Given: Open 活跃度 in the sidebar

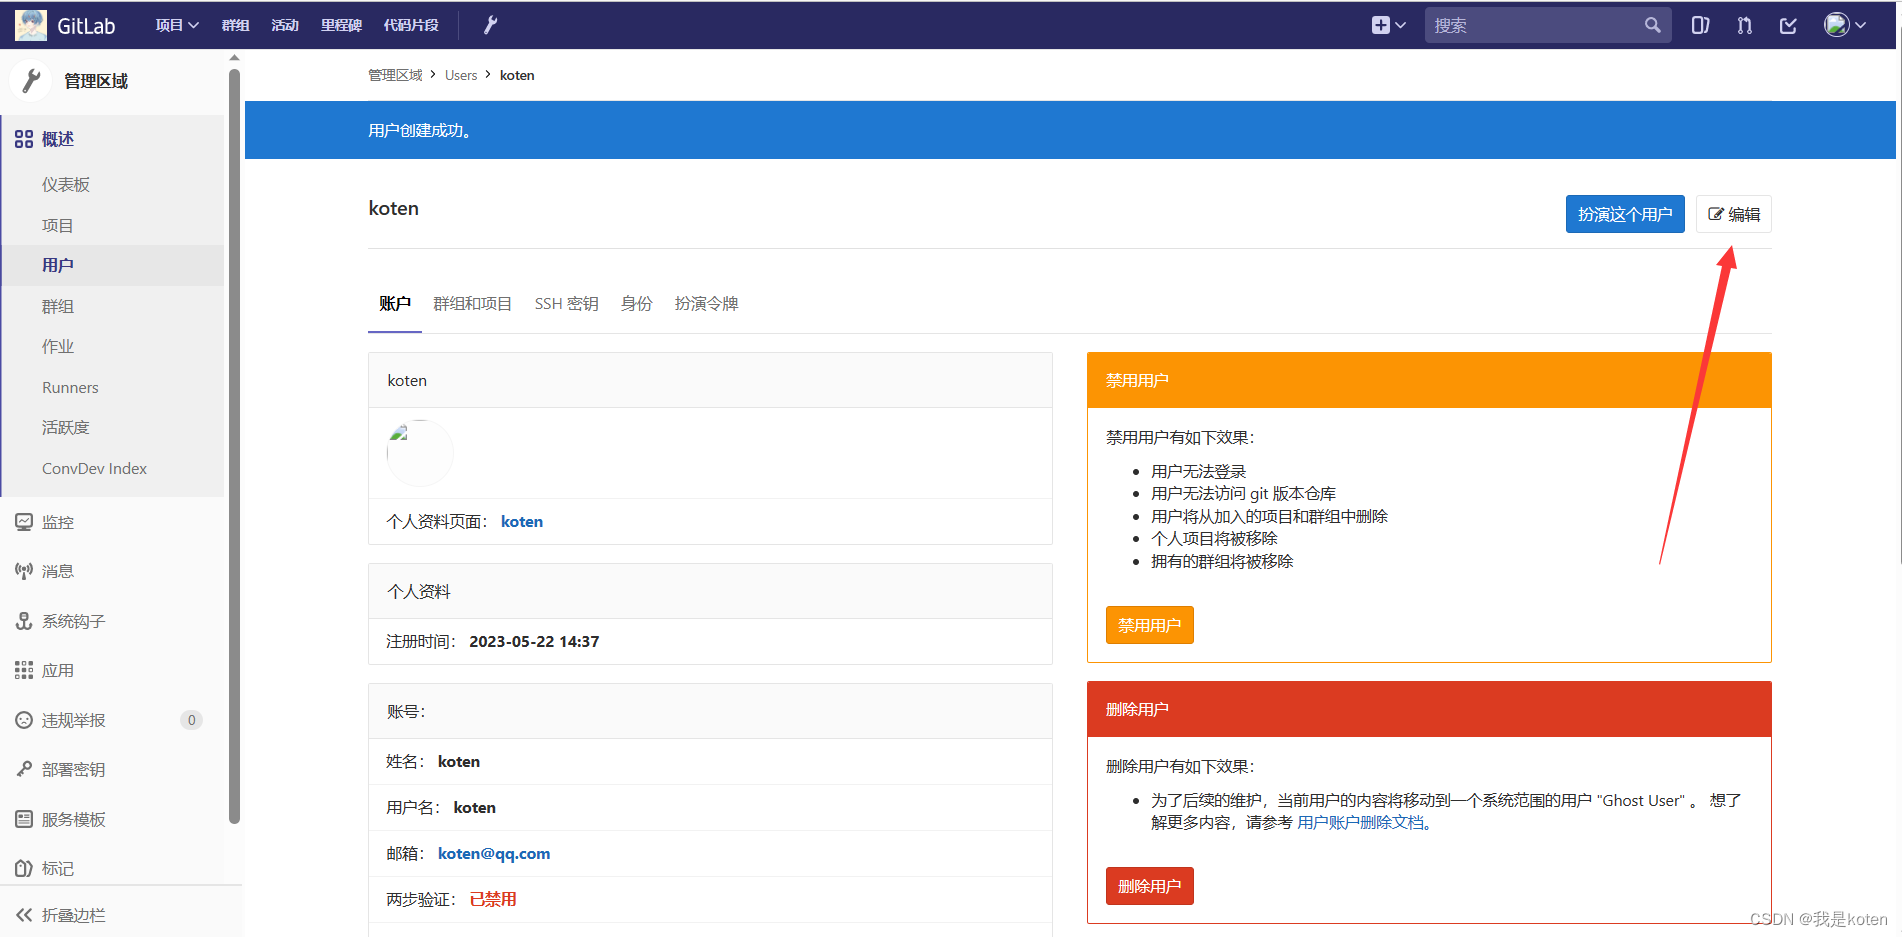Looking at the screenshot, I should click(66, 427).
